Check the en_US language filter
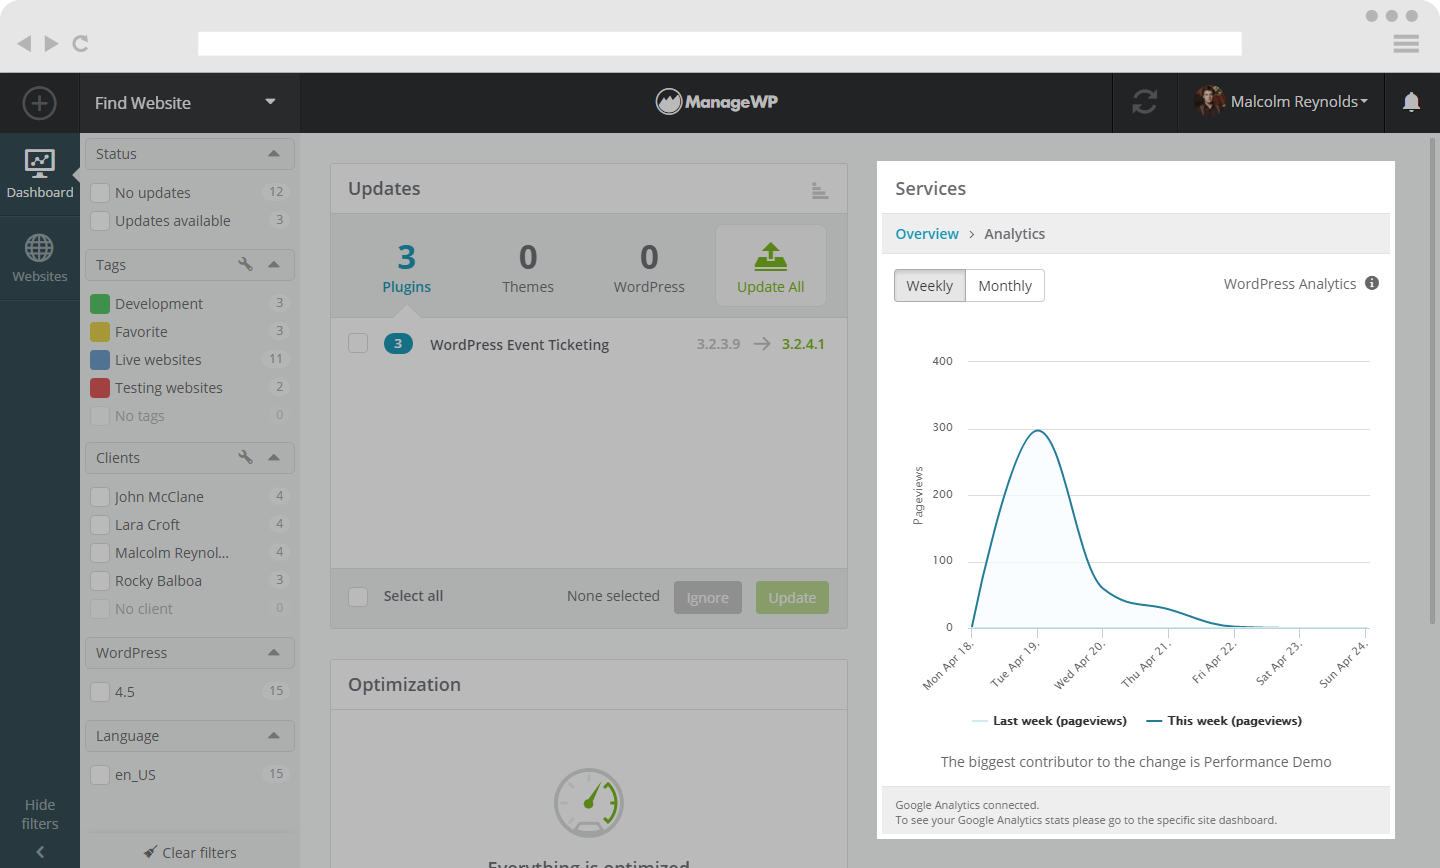The width and height of the screenshot is (1440, 868). coord(100,774)
